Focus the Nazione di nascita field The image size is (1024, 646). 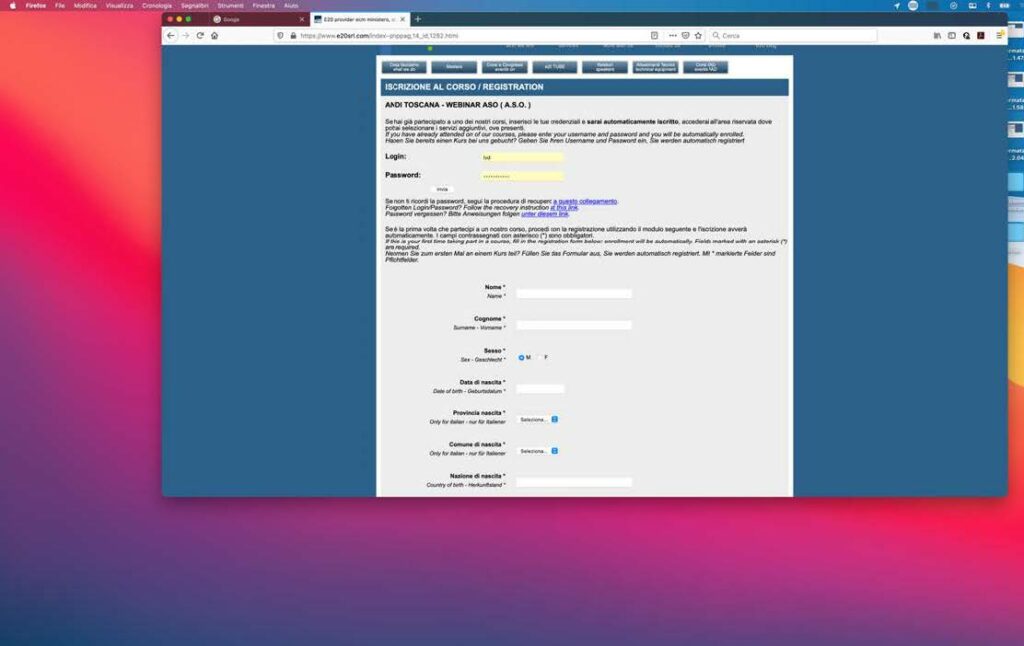(574, 483)
